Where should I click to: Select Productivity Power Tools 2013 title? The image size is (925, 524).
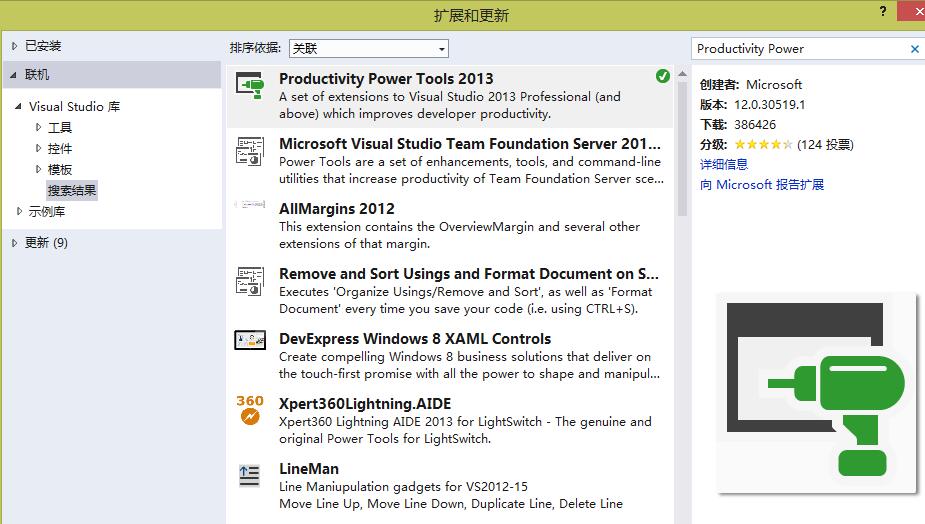(386, 78)
